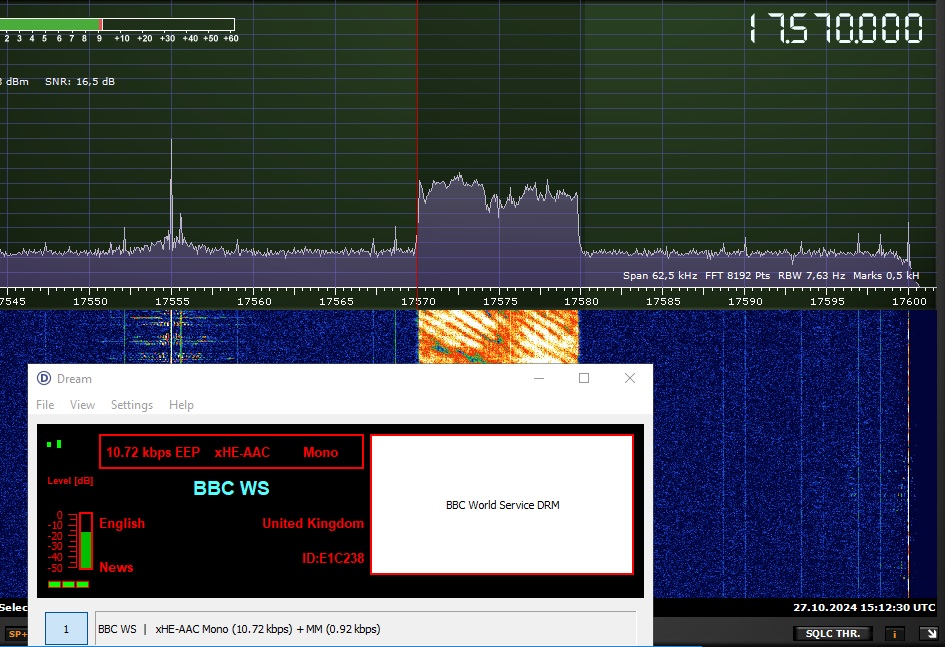This screenshot has width=945, height=647.
Task: Click the 17560 label on frequency axis
Action: tap(254, 301)
